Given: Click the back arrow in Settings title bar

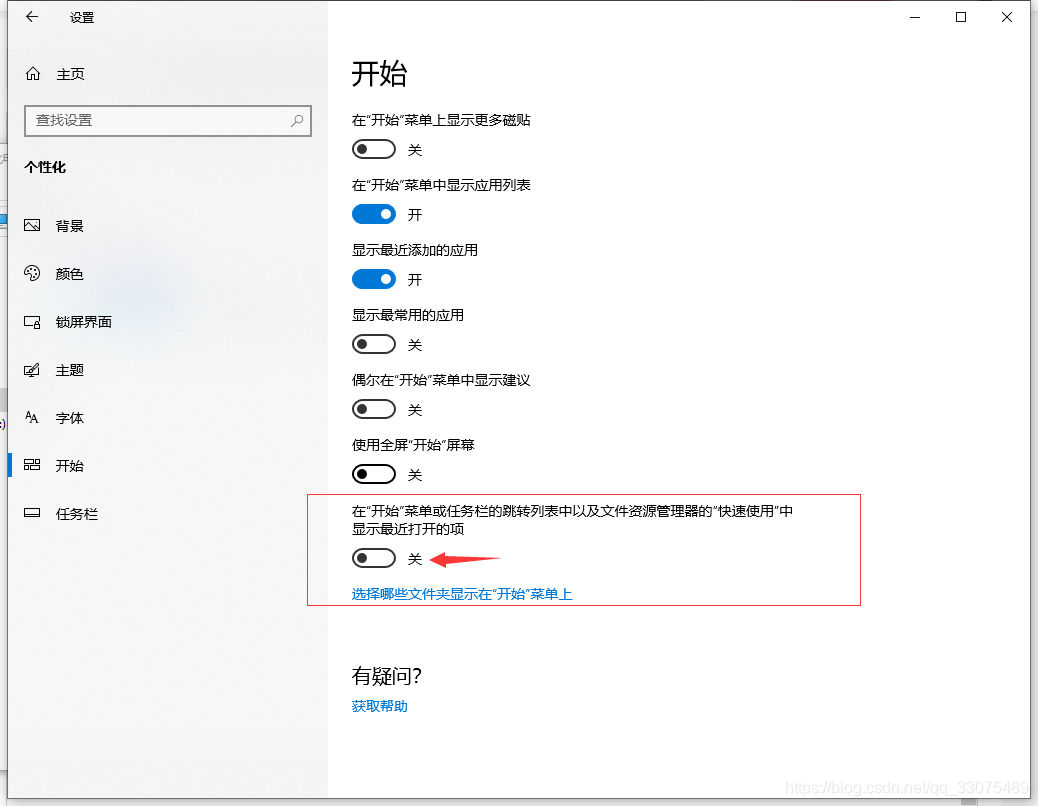Looking at the screenshot, I should 32,17.
